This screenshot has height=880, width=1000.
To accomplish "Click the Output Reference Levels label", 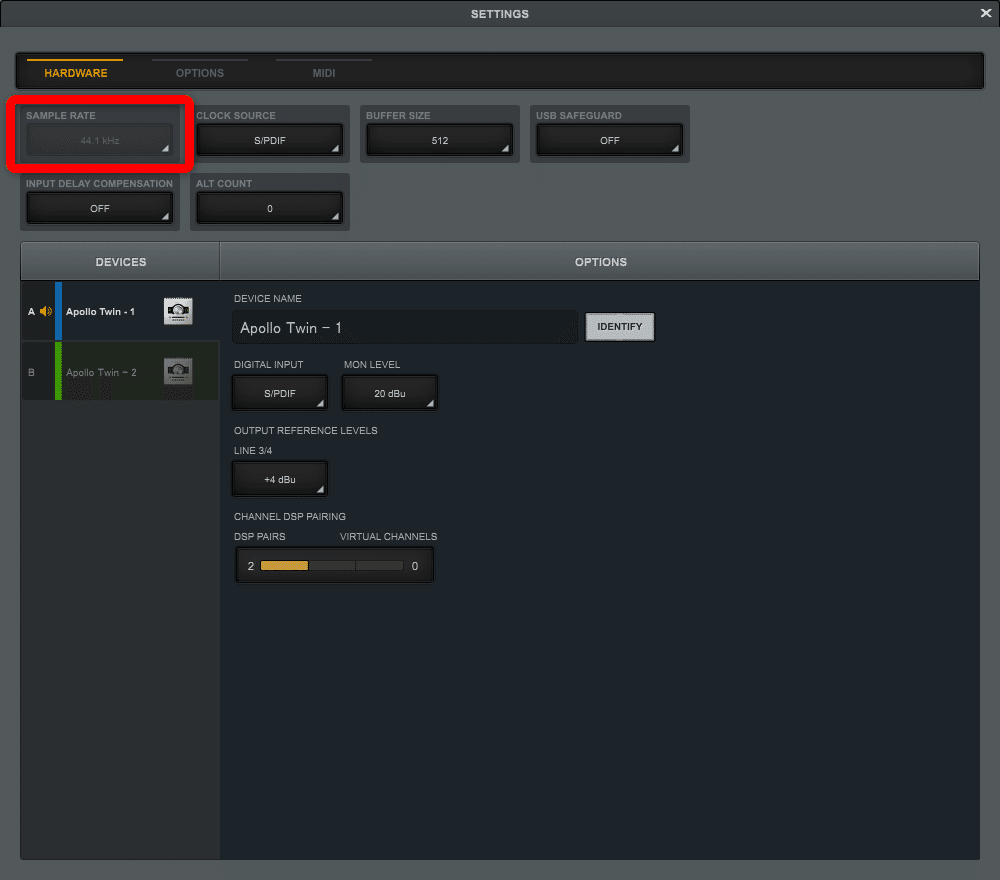I will click(305, 430).
